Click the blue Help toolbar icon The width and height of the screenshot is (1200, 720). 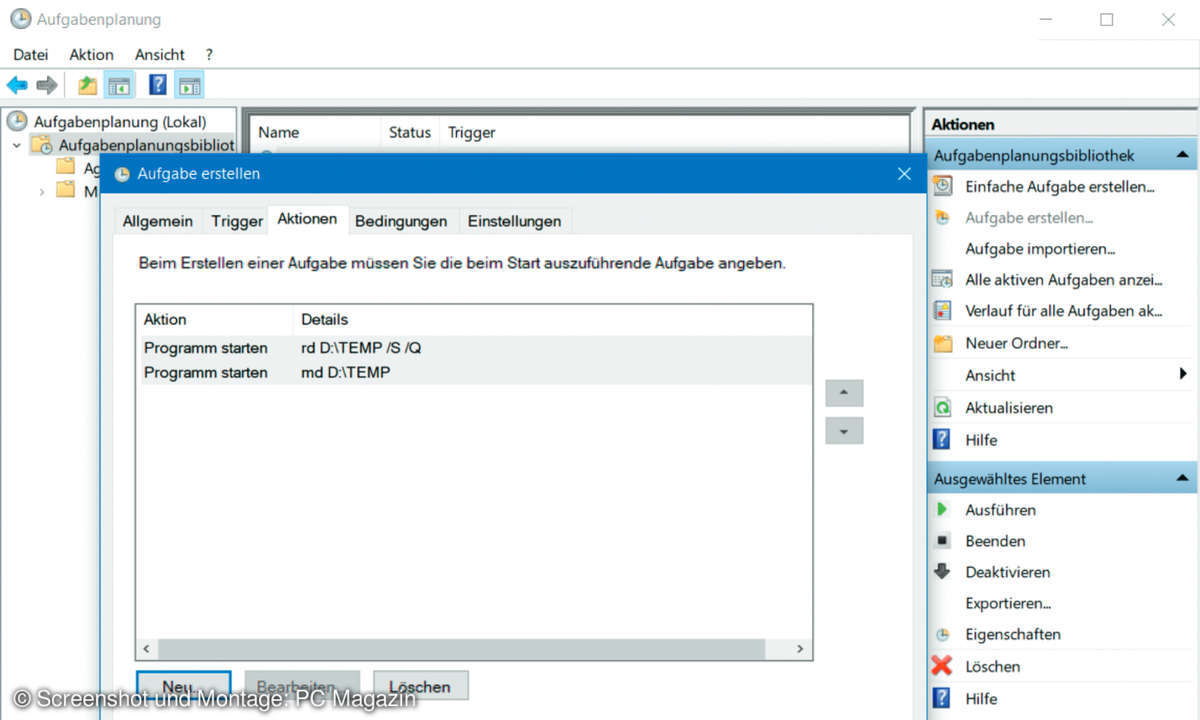[157, 85]
